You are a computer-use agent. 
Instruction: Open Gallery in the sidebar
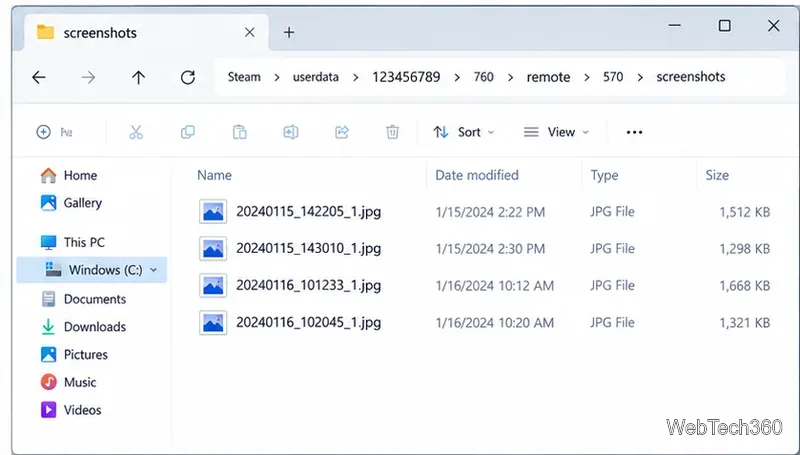click(x=71, y=203)
